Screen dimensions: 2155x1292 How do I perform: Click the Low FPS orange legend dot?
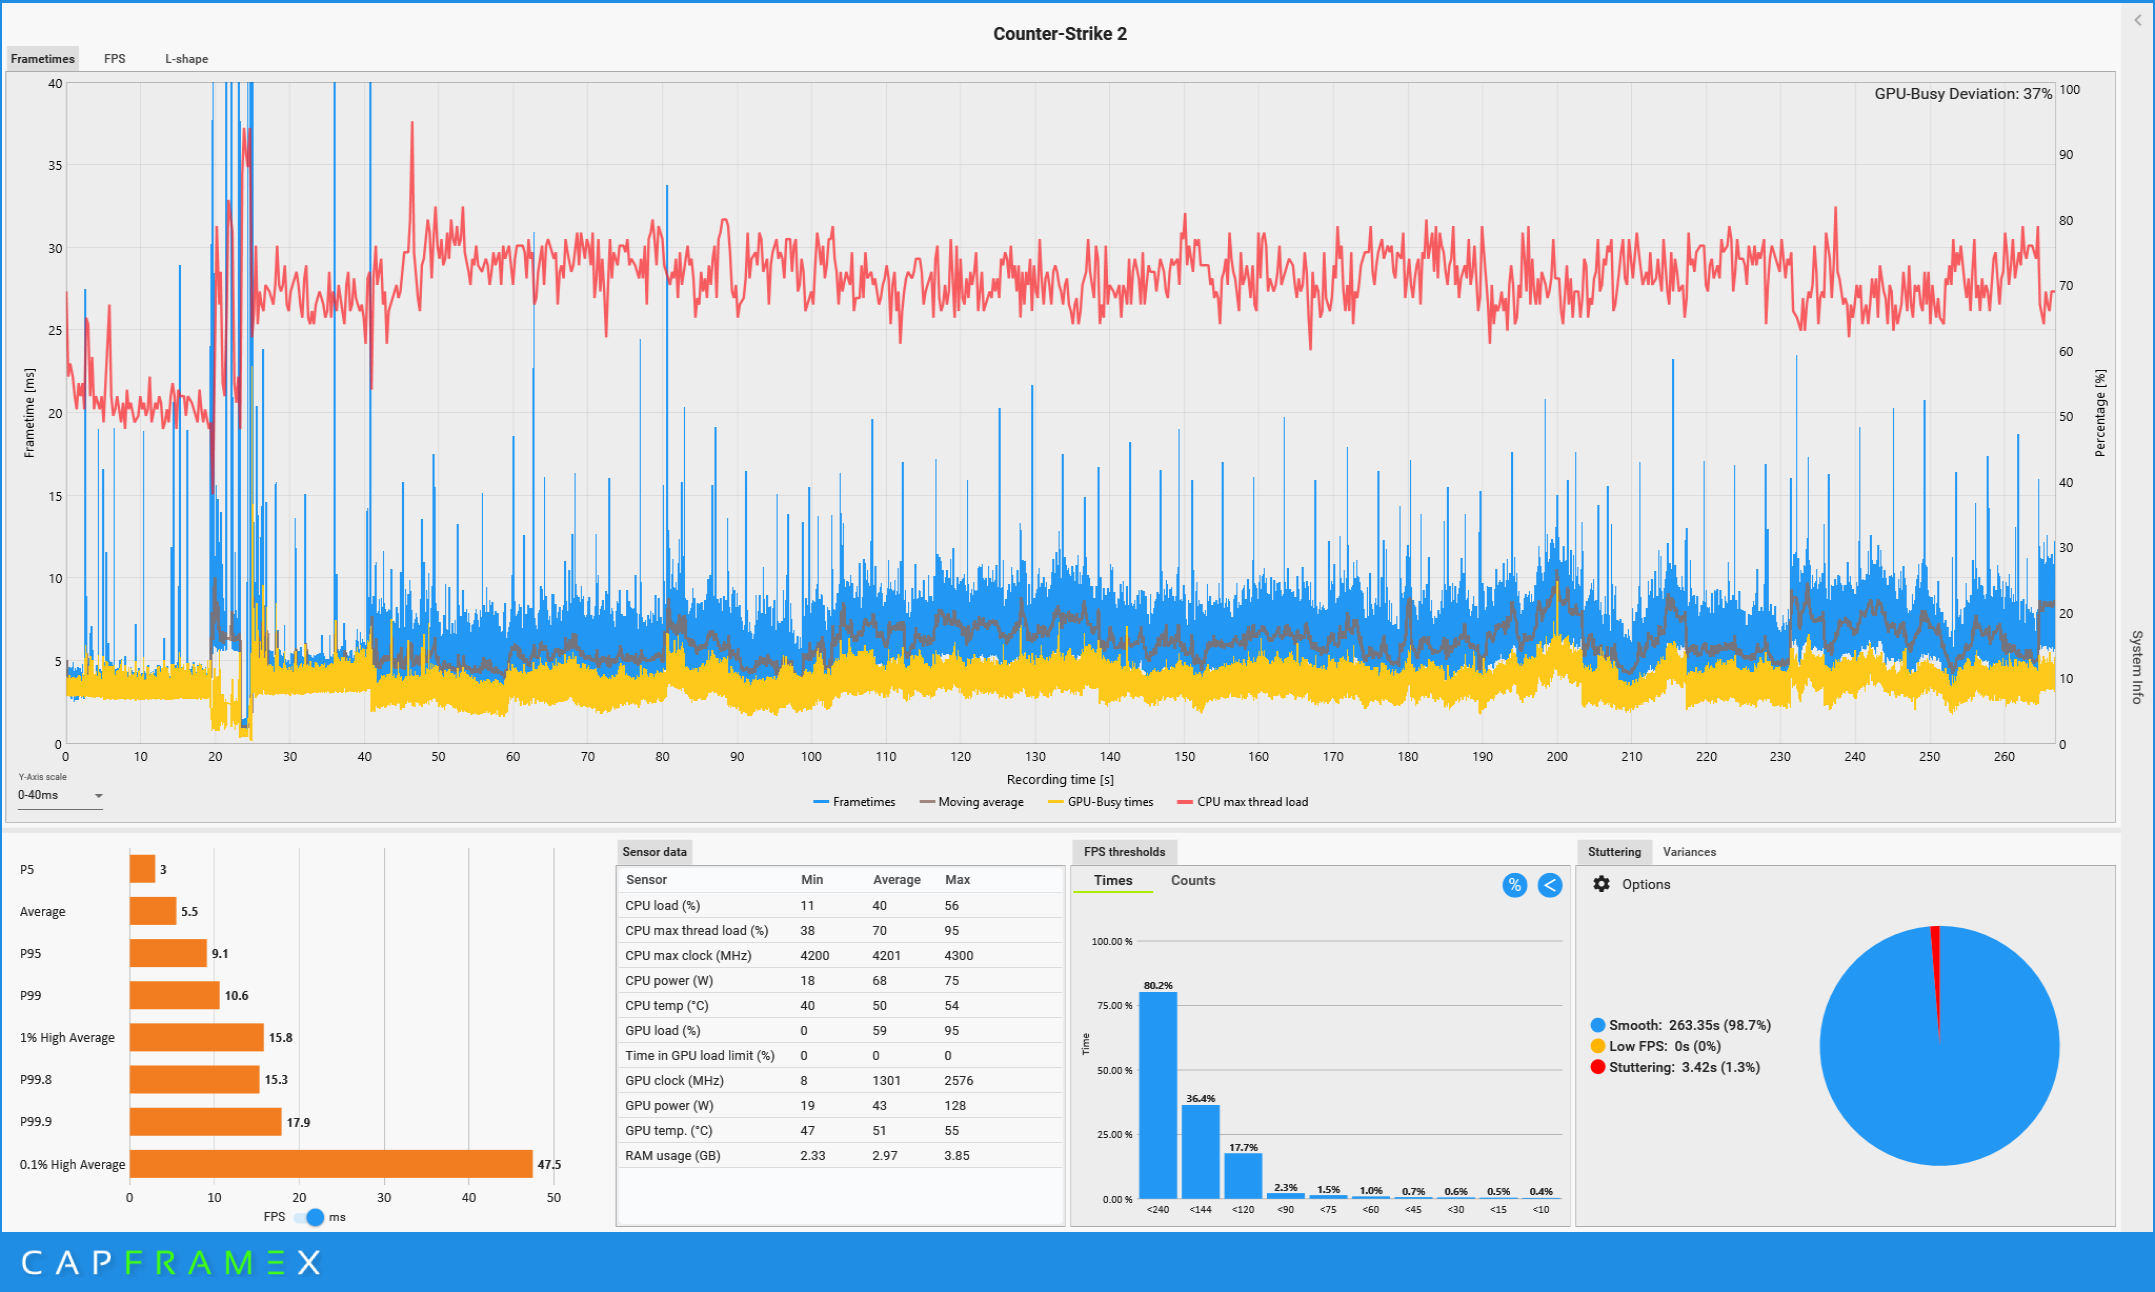coord(1598,1046)
